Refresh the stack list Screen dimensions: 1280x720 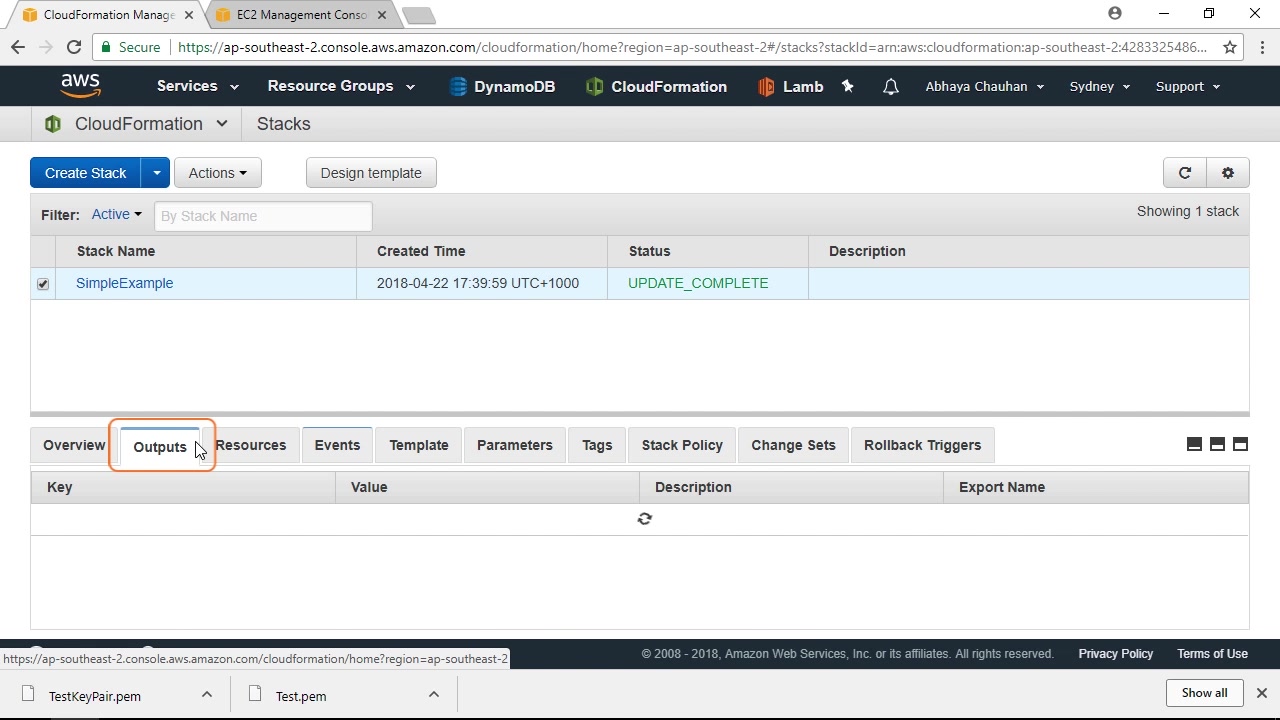pos(1185,173)
